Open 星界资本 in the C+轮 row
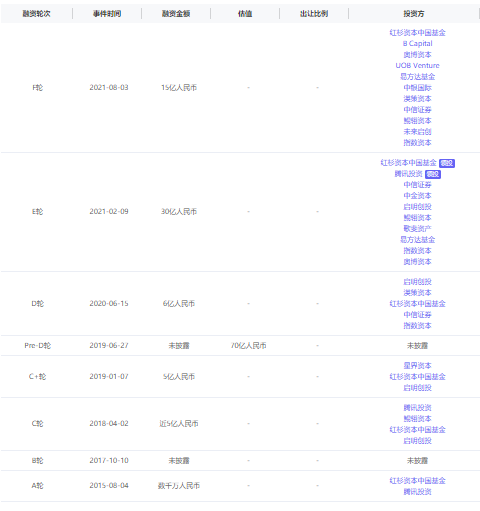The height and width of the screenshot is (511, 480). pos(417,366)
